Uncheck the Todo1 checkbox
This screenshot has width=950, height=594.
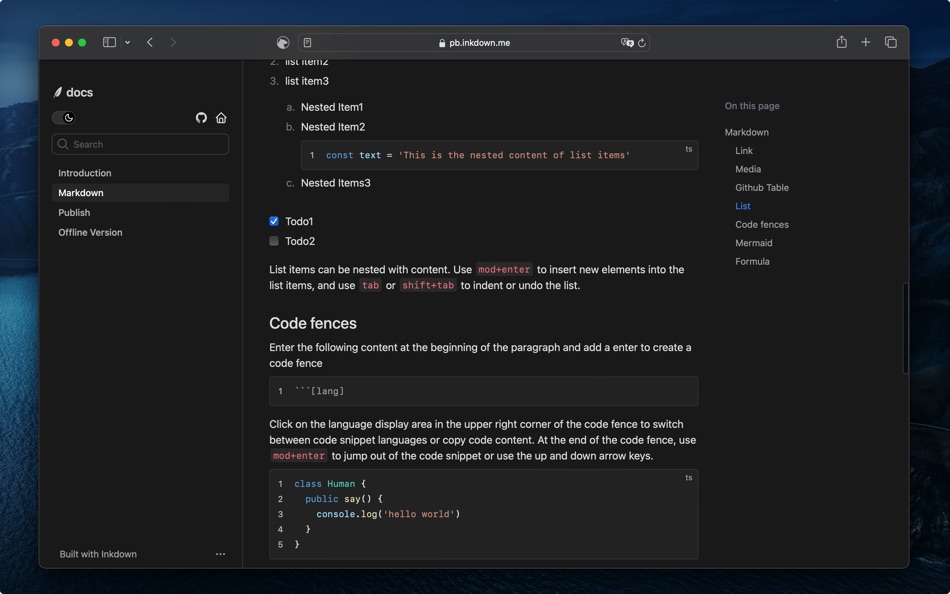(274, 221)
